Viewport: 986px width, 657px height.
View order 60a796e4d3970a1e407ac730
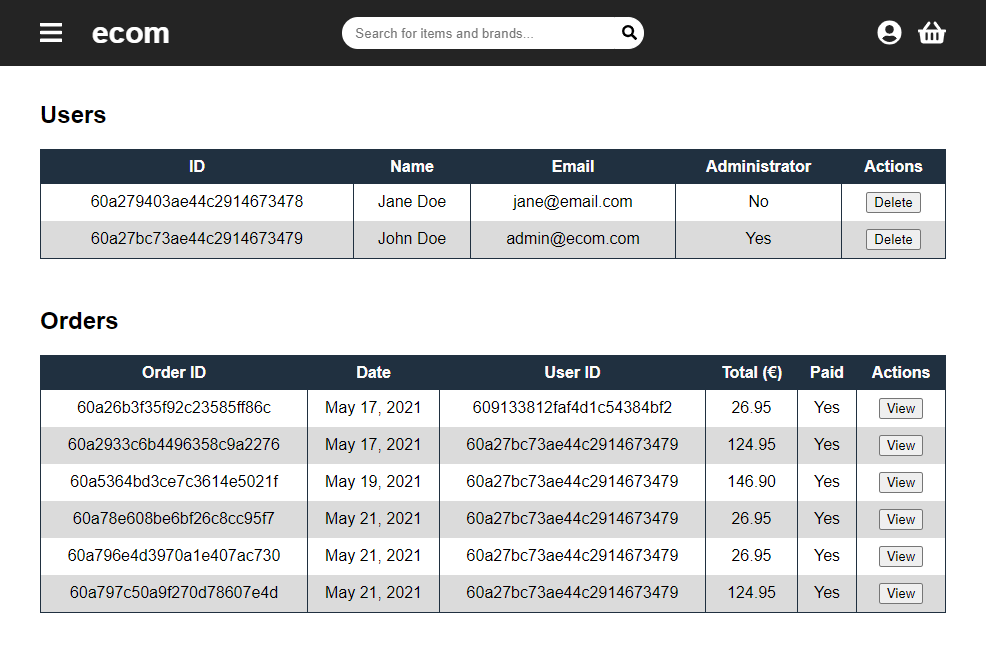[x=900, y=557]
